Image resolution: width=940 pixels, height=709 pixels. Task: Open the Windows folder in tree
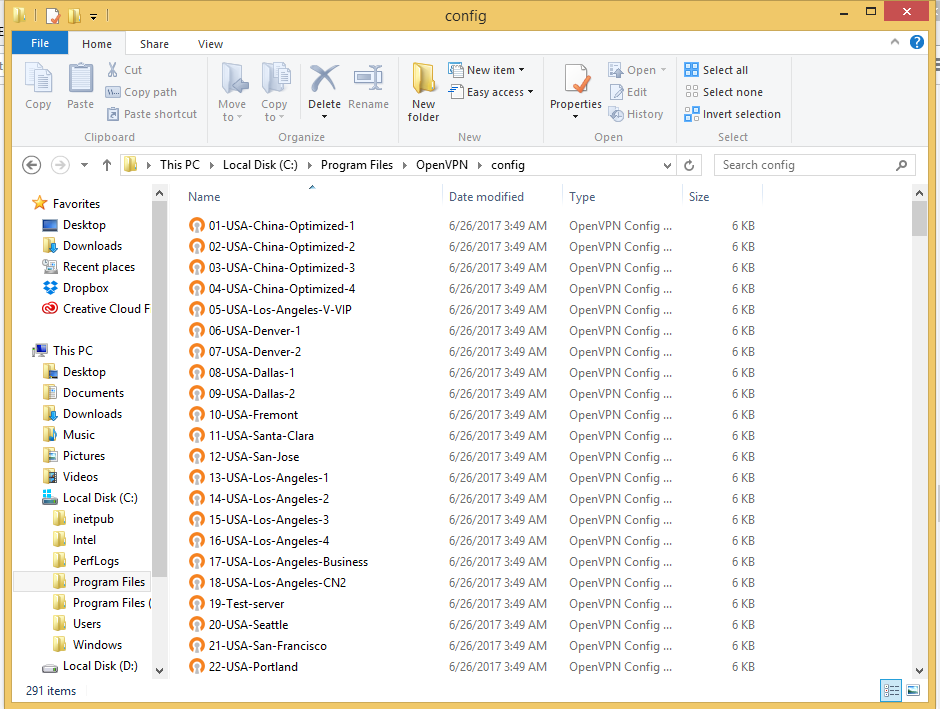(x=88, y=645)
